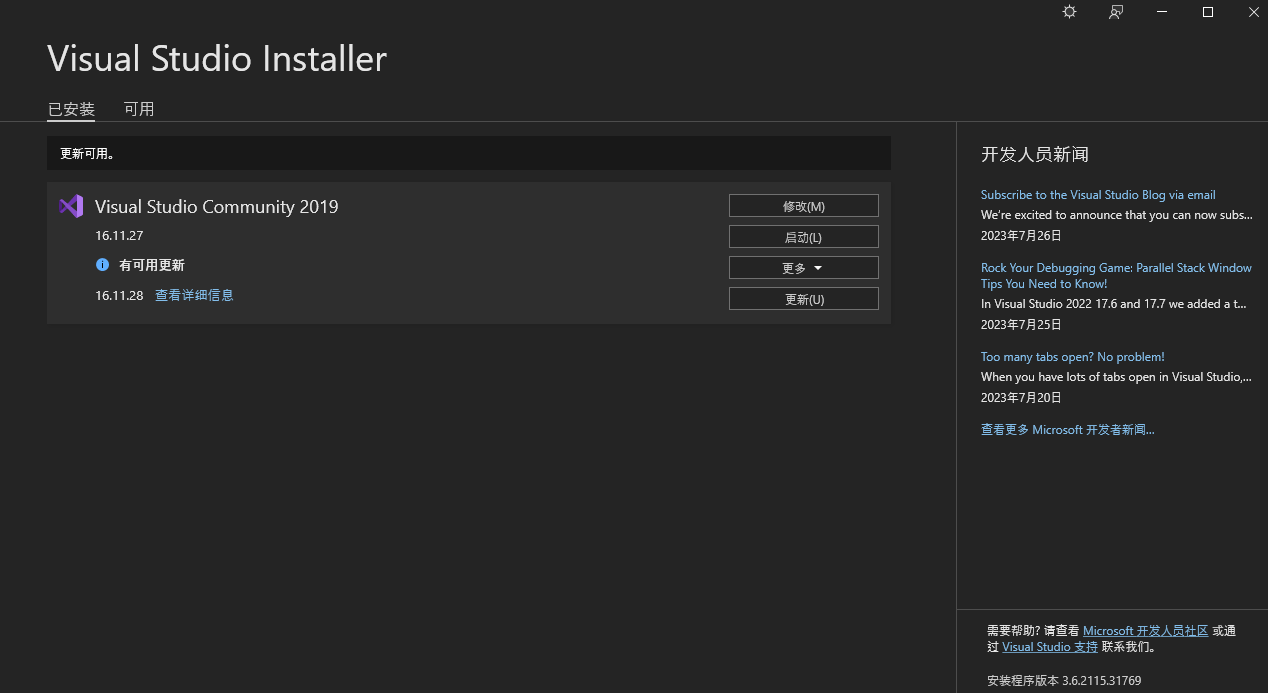Minimize the Visual Studio Installer window
The width and height of the screenshot is (1268, 693).
point(1162,12)
